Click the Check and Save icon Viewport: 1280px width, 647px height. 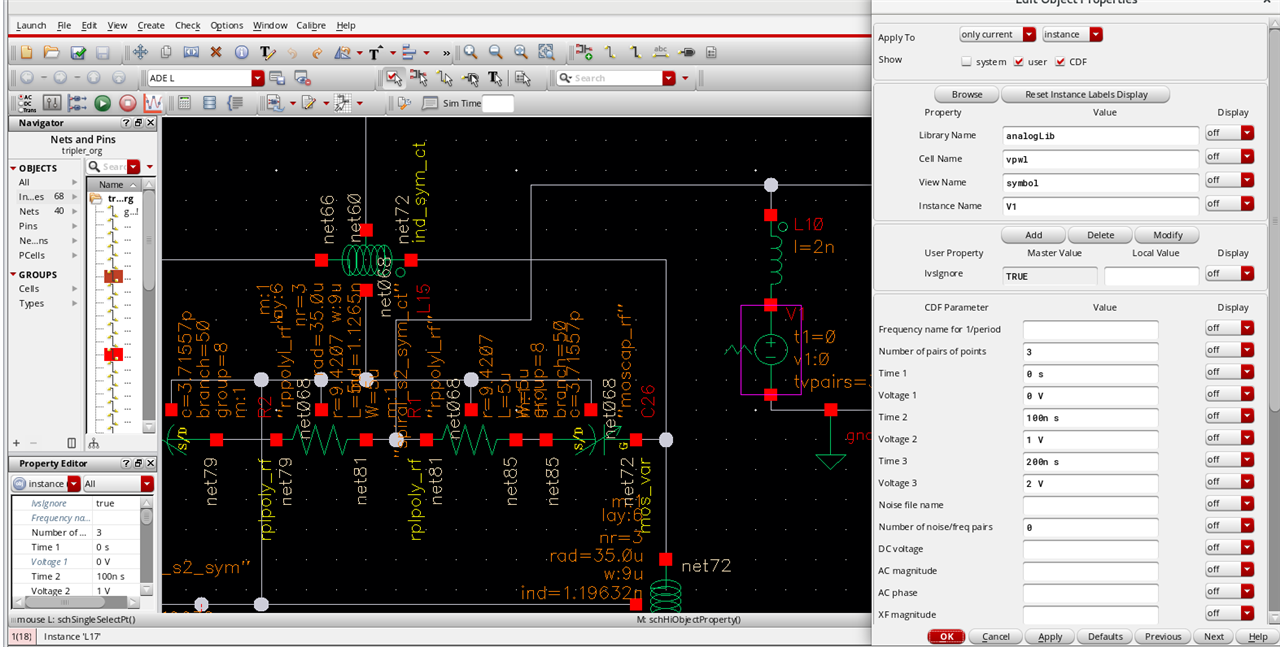[78, 52]
